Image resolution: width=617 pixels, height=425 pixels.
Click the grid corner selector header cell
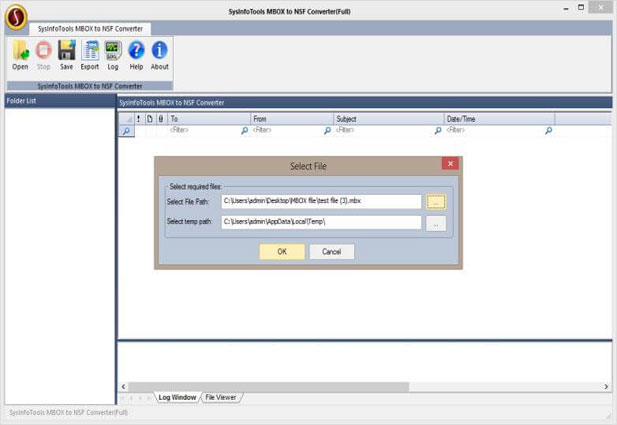126,119
